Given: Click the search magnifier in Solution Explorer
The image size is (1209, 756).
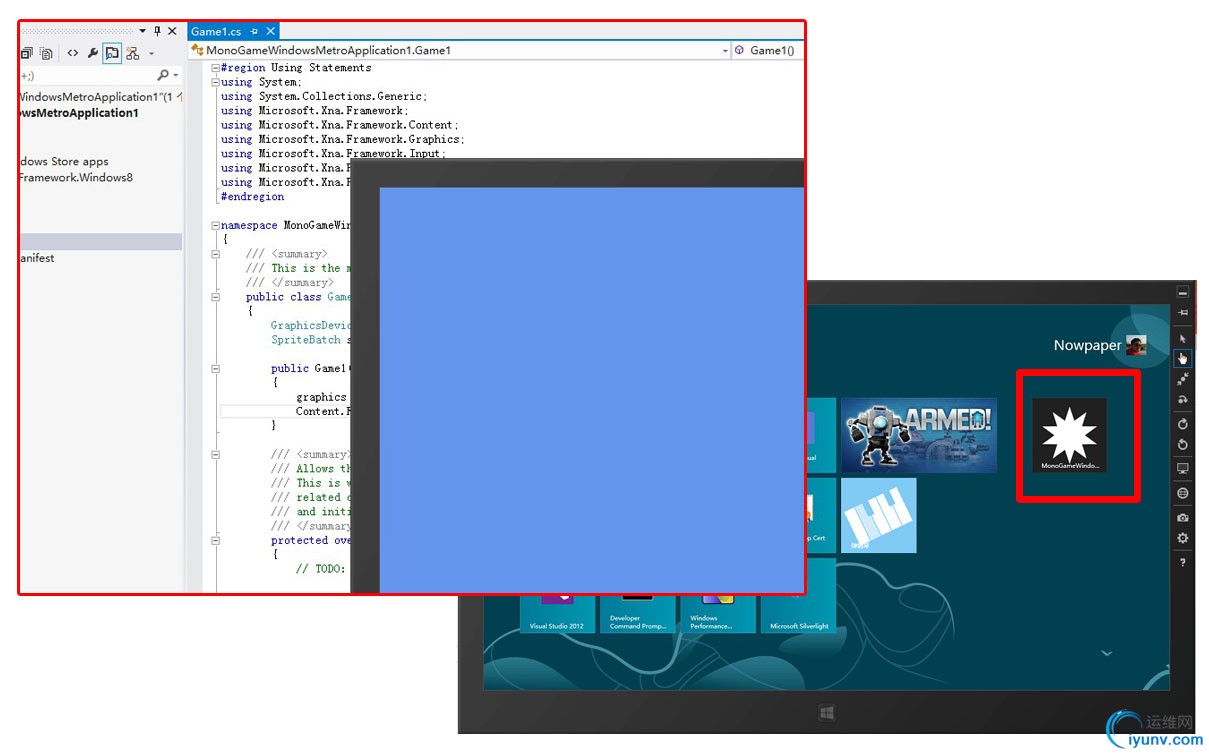Looking at the screenshot, I should (163, 75).
